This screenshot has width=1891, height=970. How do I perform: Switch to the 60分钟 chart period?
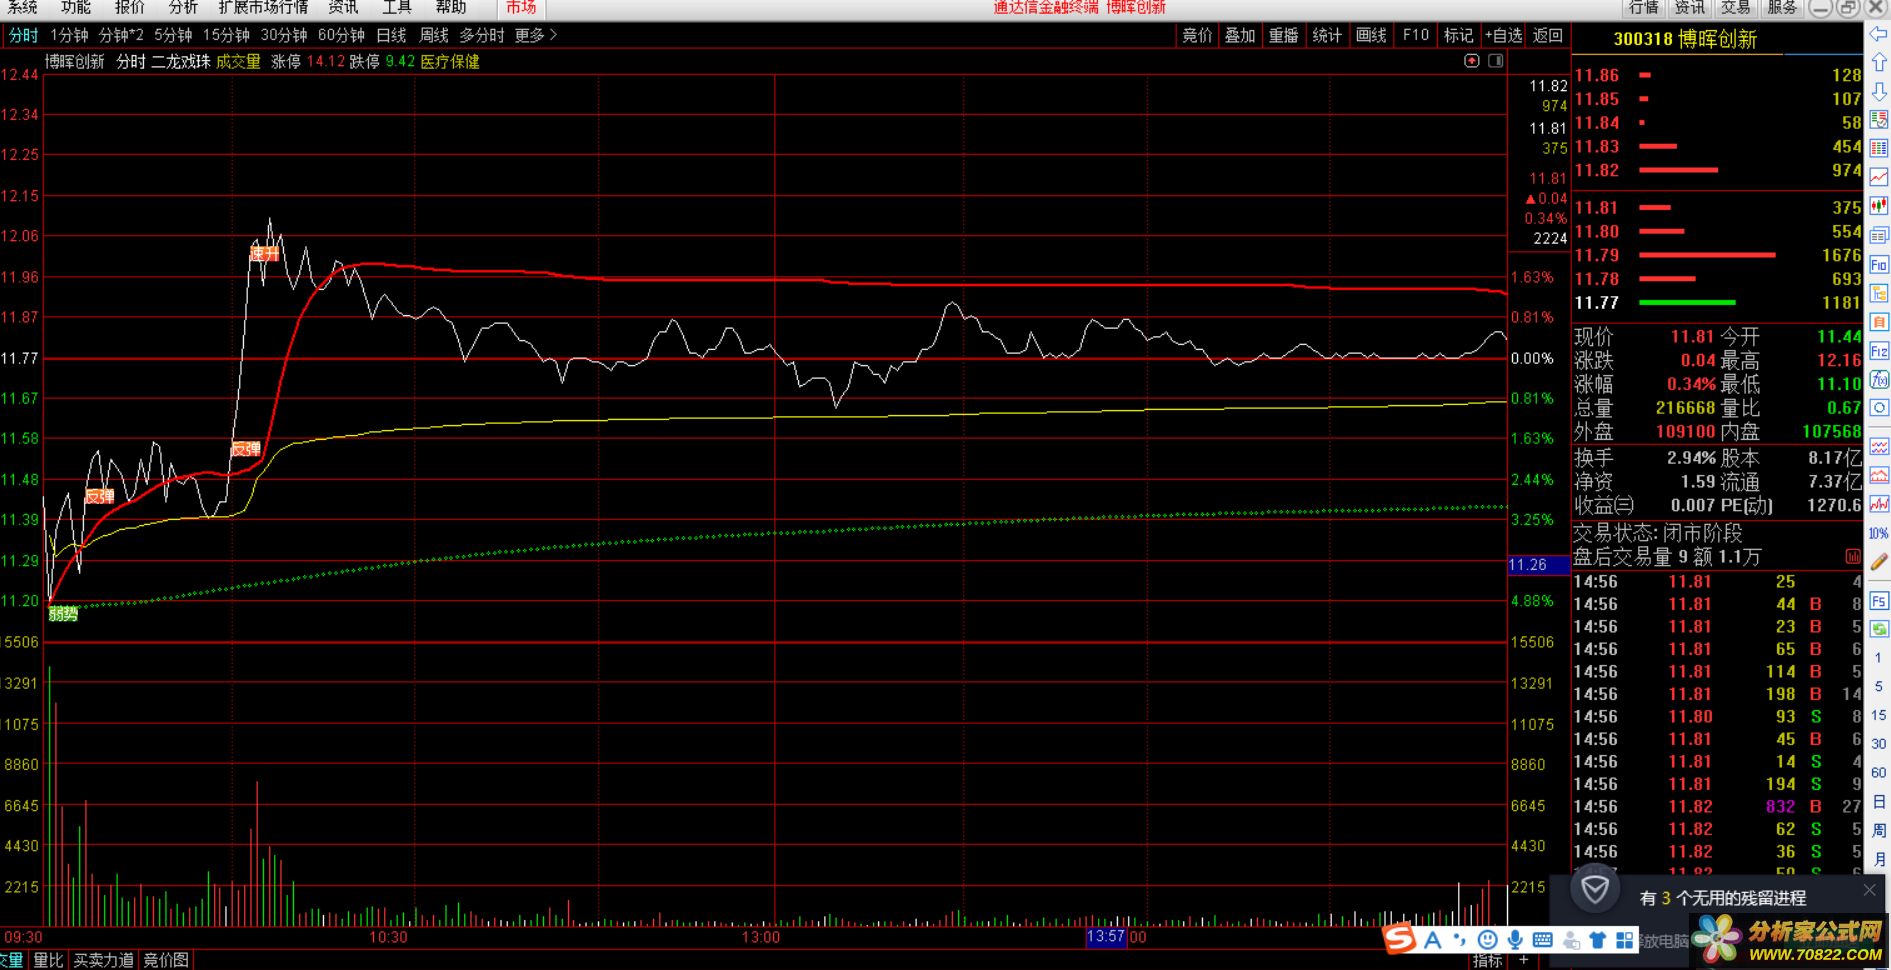pos(341,35)
